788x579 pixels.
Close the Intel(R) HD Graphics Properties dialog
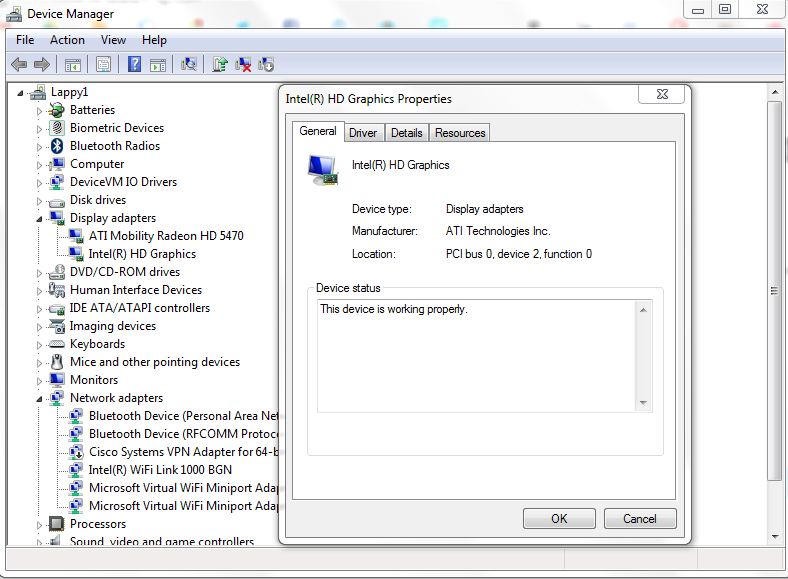(x=662, y=94)
